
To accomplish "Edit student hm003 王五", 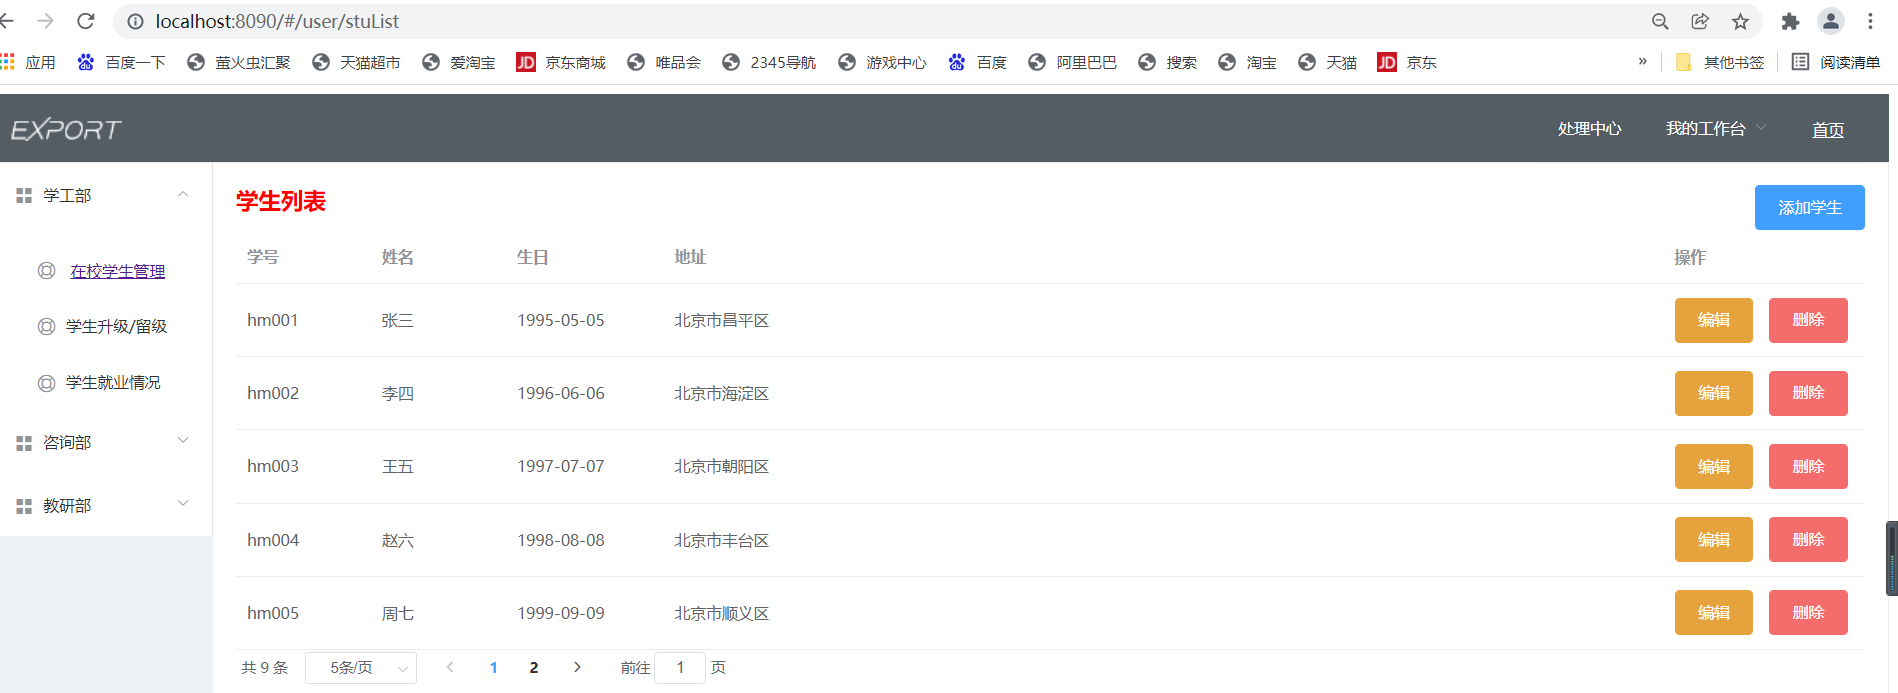I will 1713,466.
